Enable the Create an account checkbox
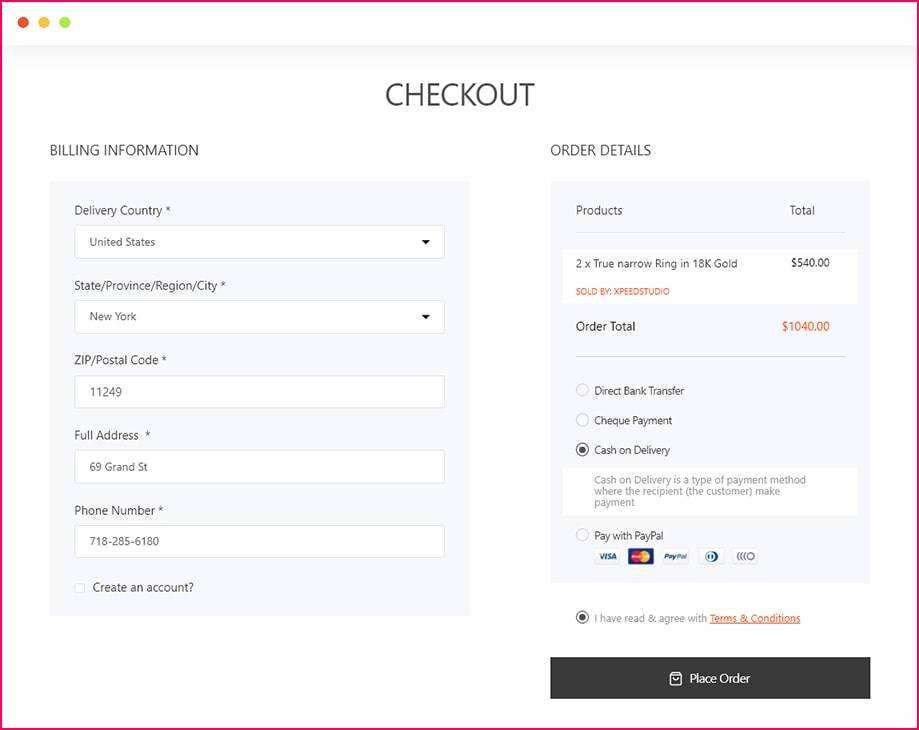The width and height of the screenshot is (919, 730). 80,588
